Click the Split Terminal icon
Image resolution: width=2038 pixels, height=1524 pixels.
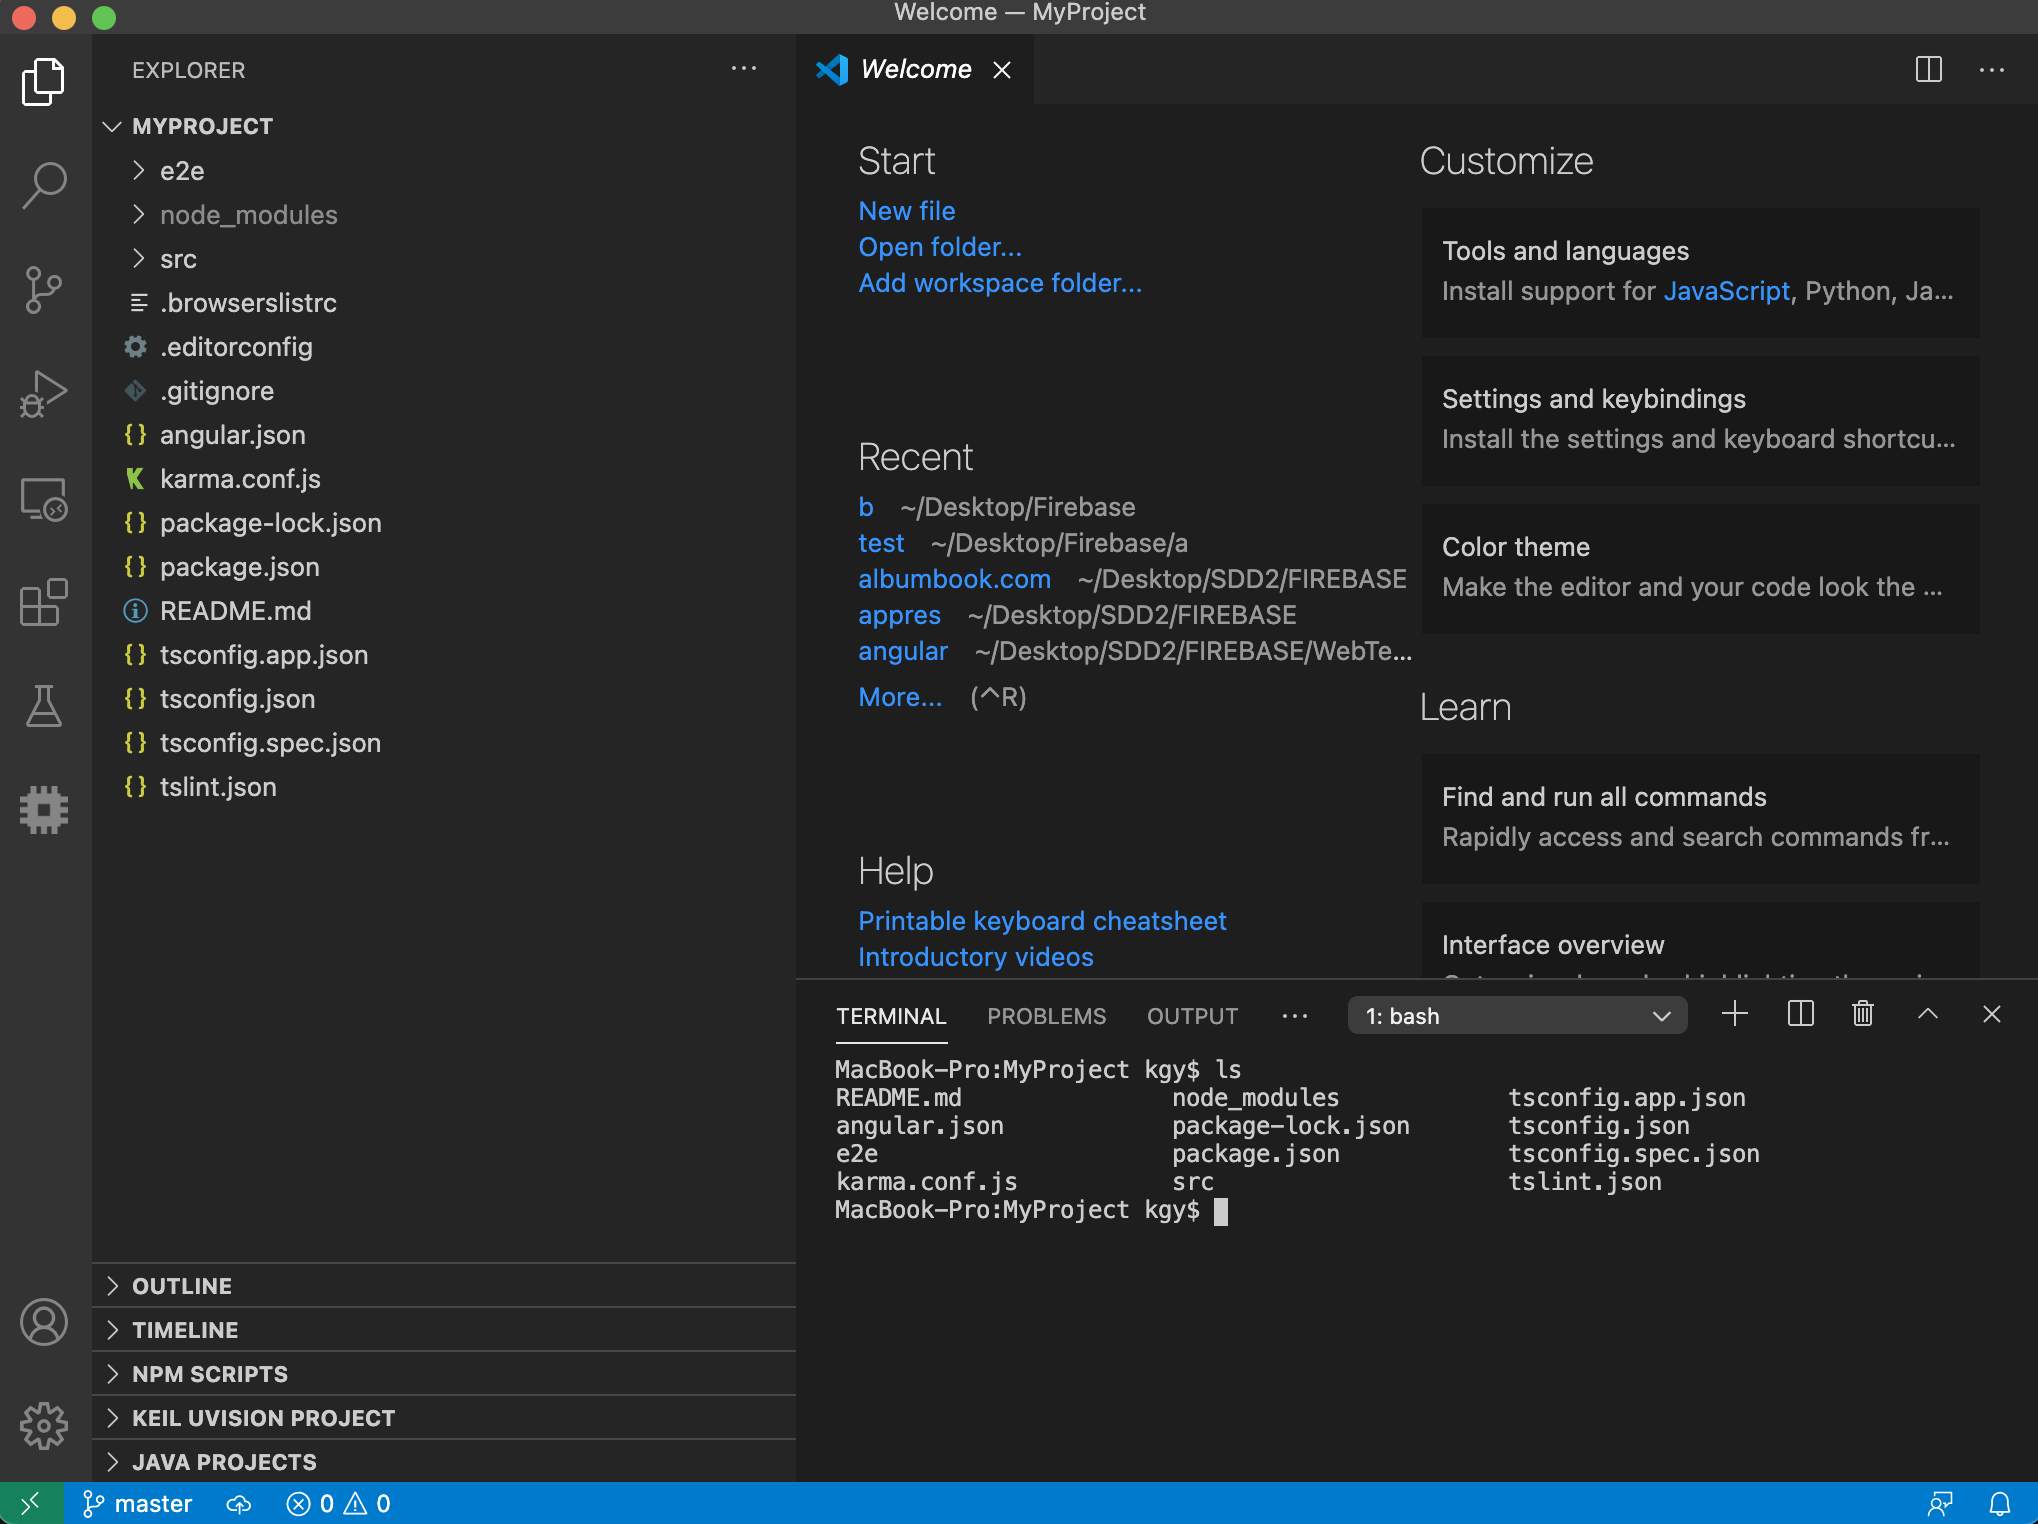click(1800, 1014)
